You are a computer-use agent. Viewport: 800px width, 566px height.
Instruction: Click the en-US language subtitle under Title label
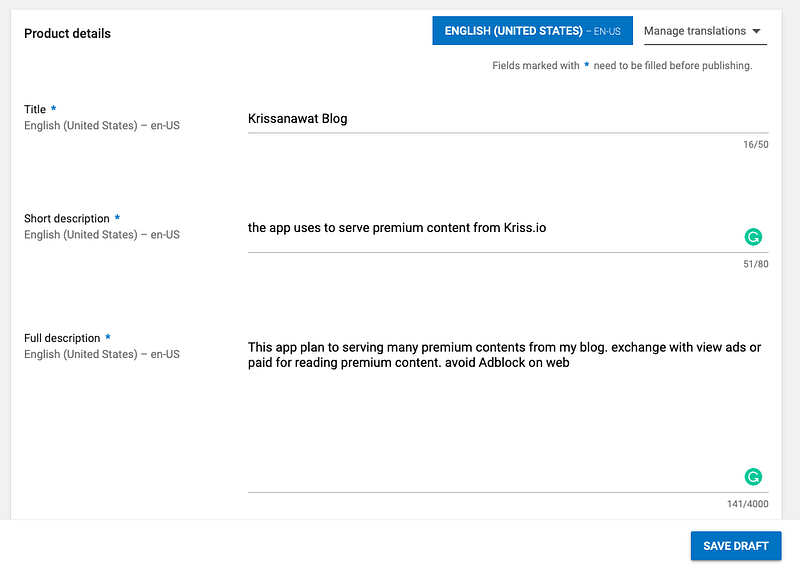[x=102, y=126]
